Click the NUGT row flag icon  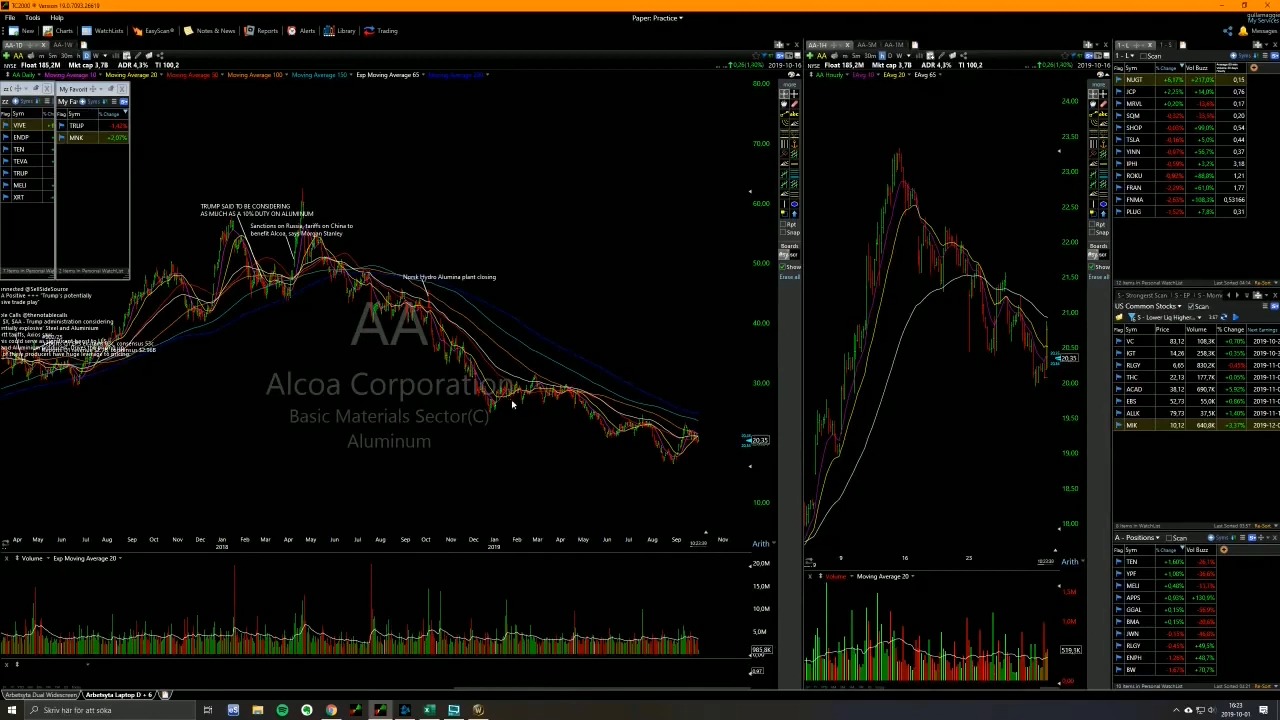(x=1119, y=80)
